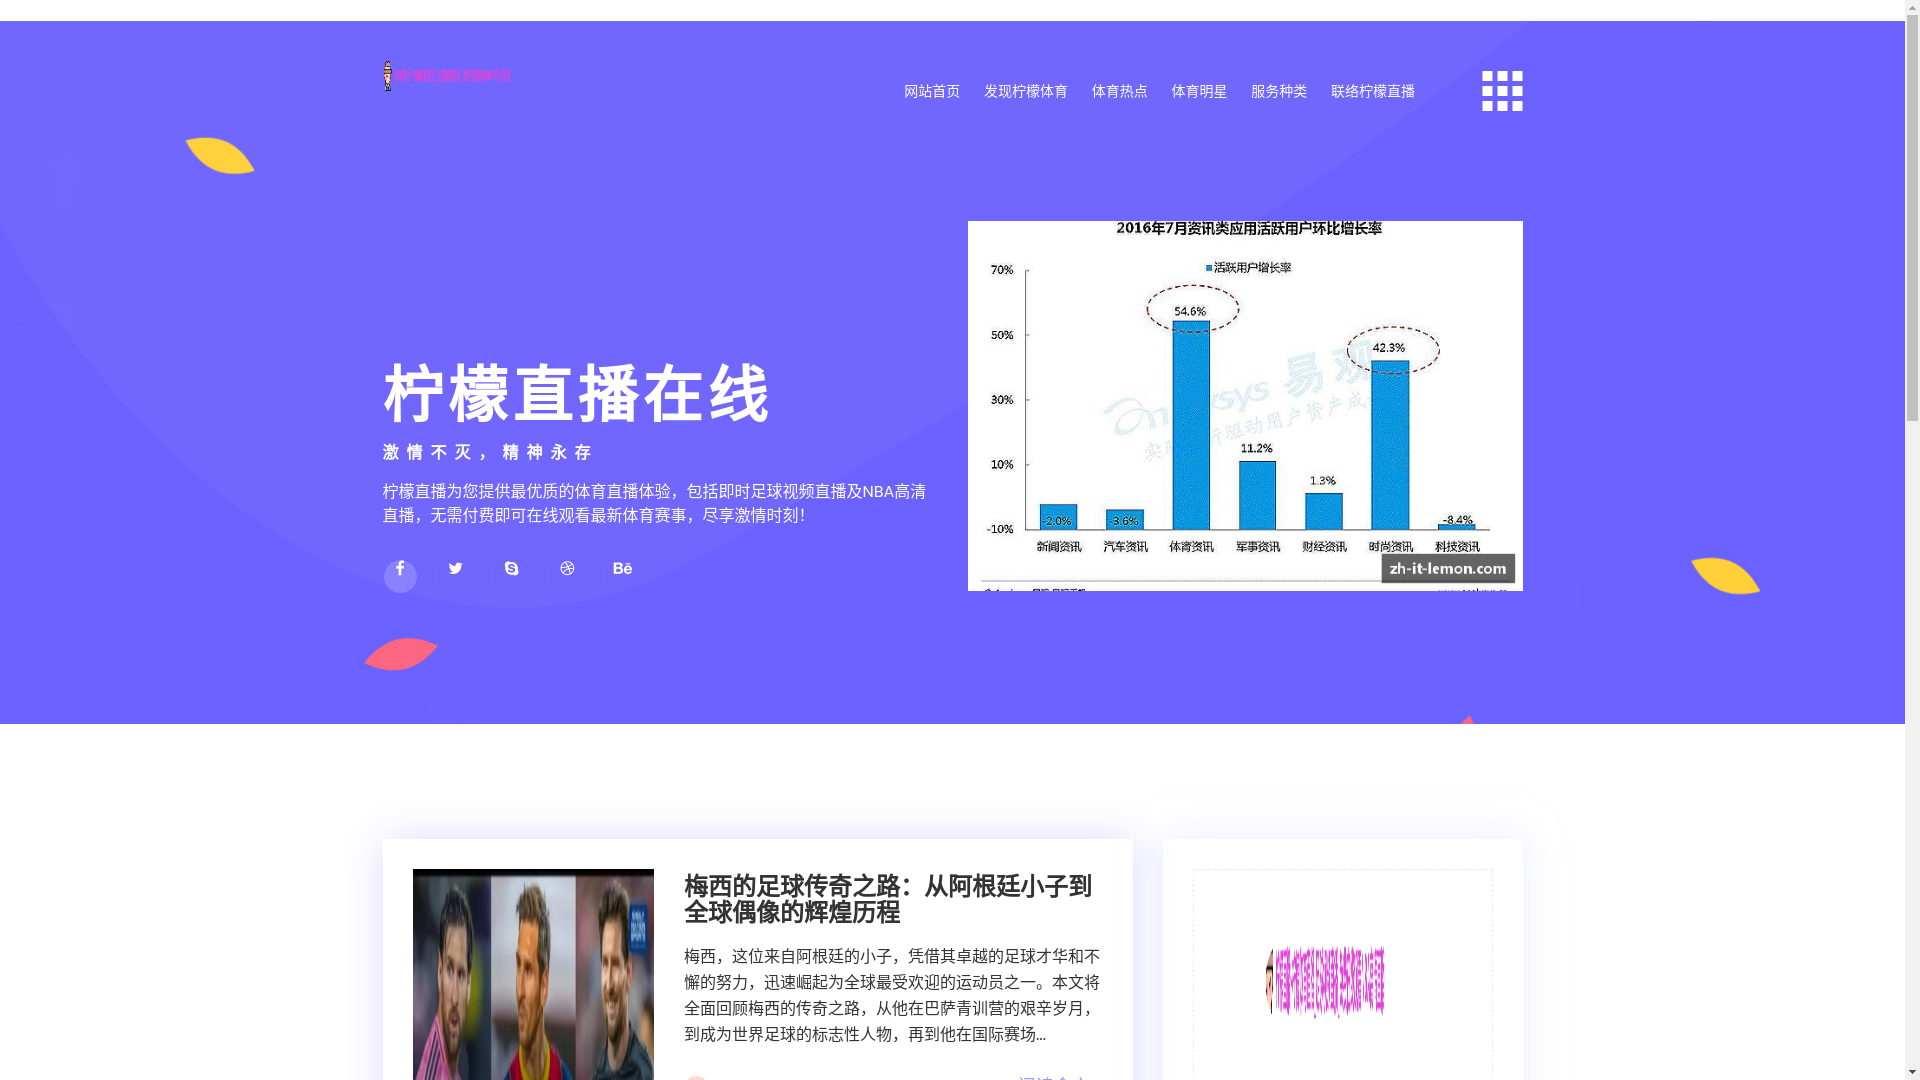This screenshot has width=1920, height=1080.
Task: Click the Dribbble social icon
Action: (x=567, y=569)
